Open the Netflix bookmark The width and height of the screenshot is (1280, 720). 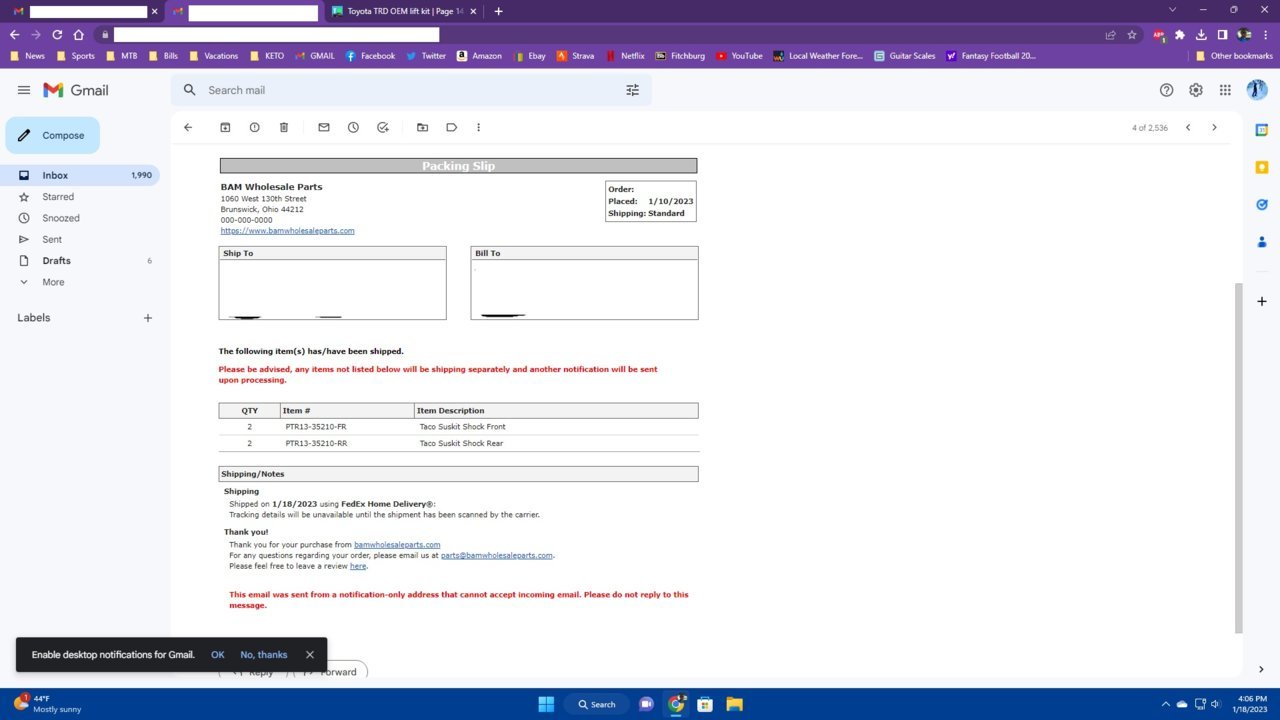pos(625,56)
